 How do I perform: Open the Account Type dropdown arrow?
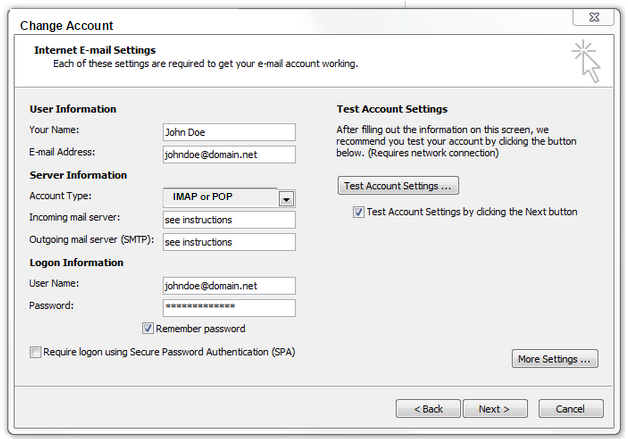[286, 199]
